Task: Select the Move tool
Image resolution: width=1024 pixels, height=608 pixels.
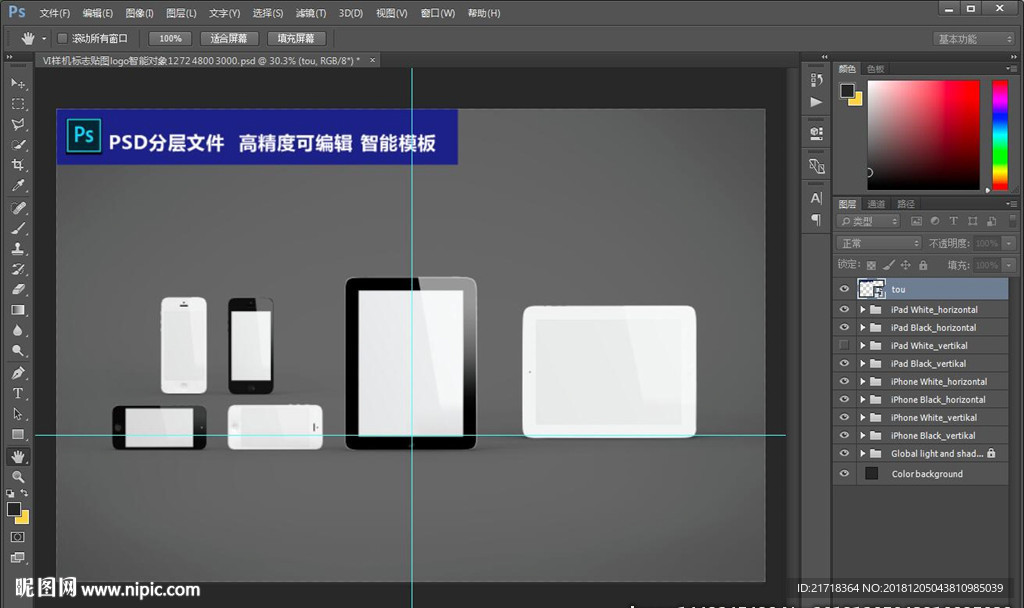Action: click(x=18, y=83)
